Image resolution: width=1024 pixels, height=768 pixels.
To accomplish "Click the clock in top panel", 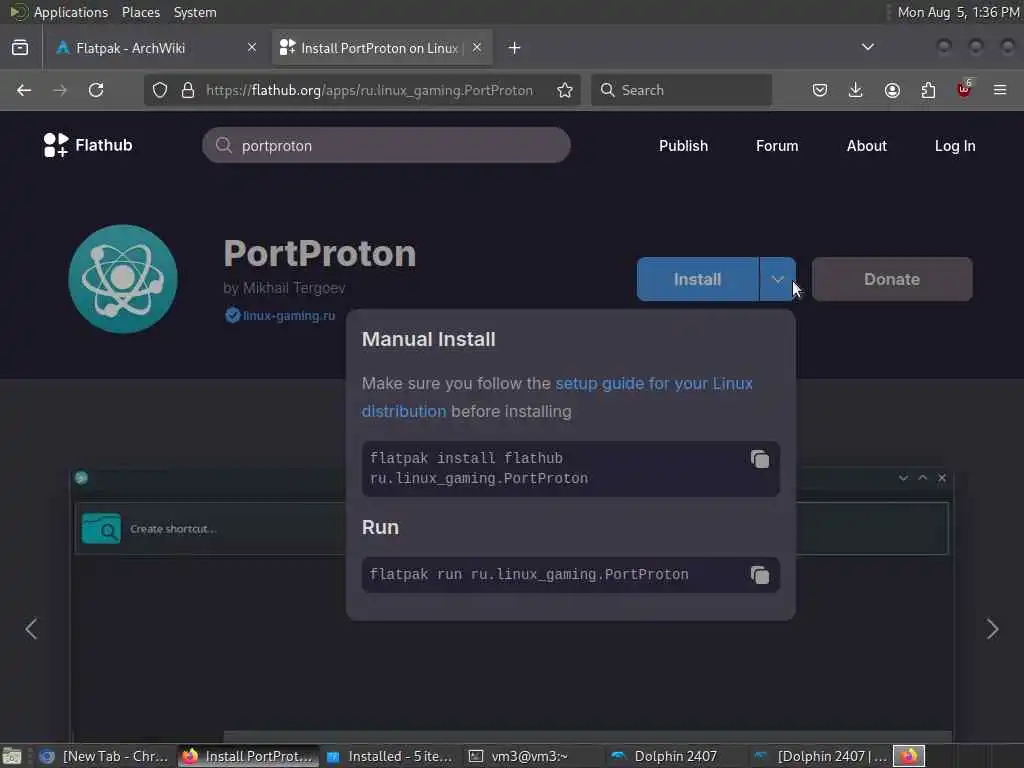I will pos(958,12).
